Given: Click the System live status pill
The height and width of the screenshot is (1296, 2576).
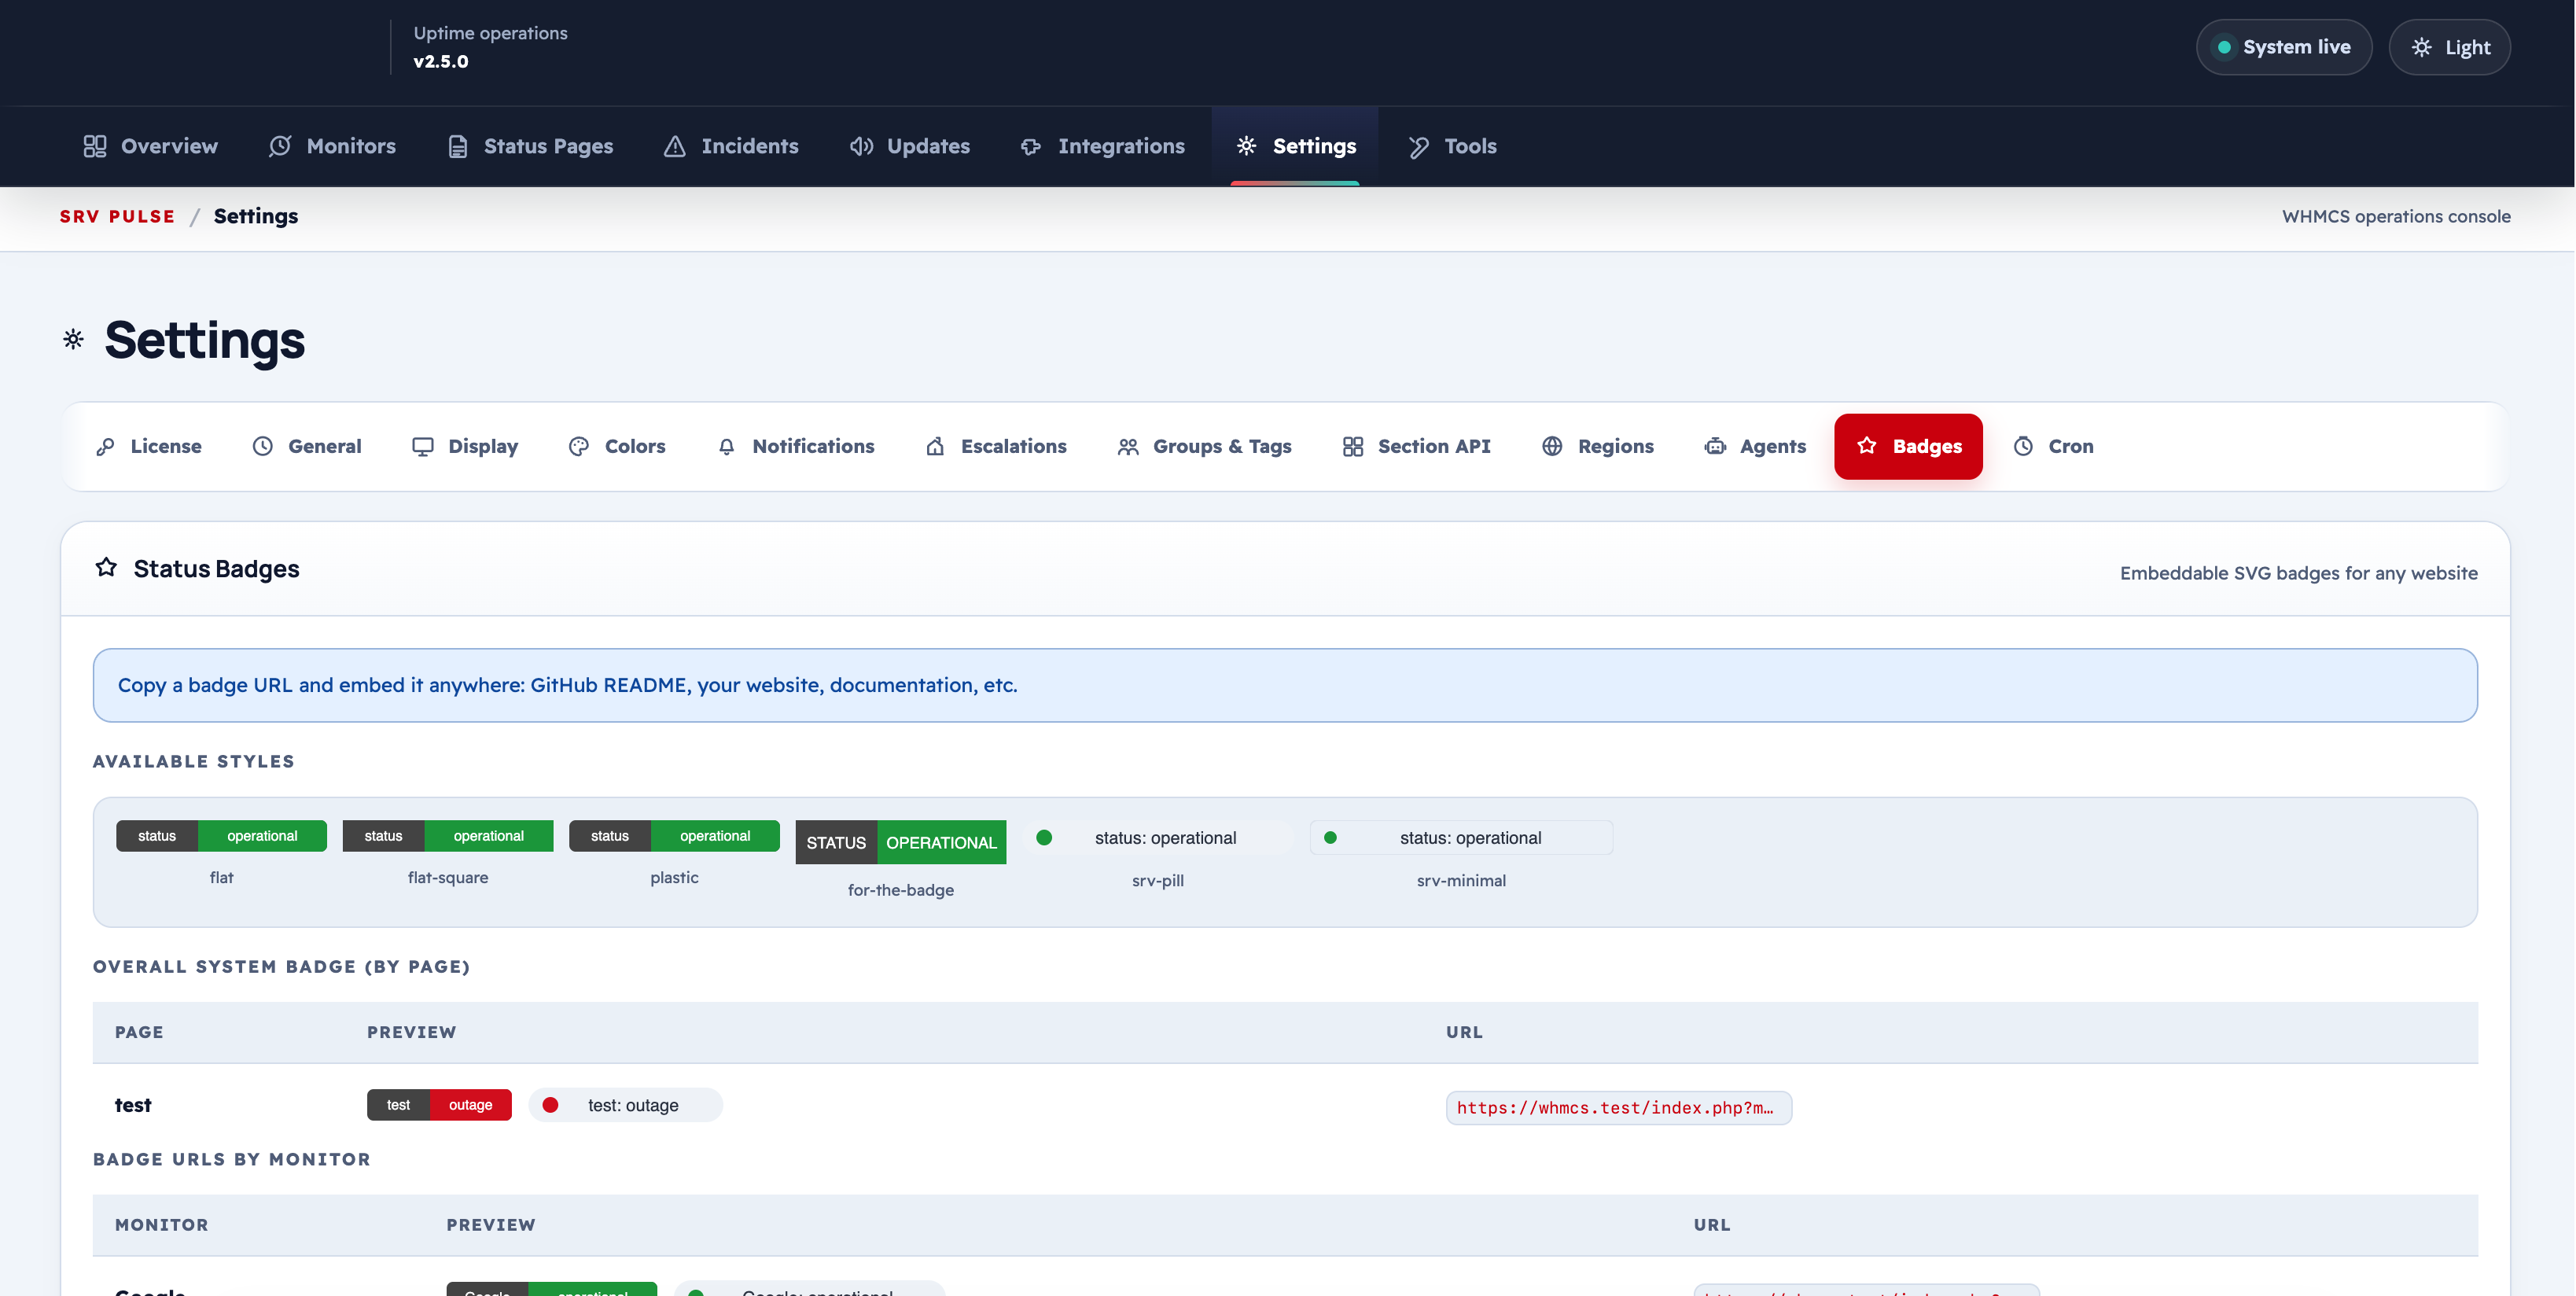Looking at the screenshot, I should (2284, 47).
